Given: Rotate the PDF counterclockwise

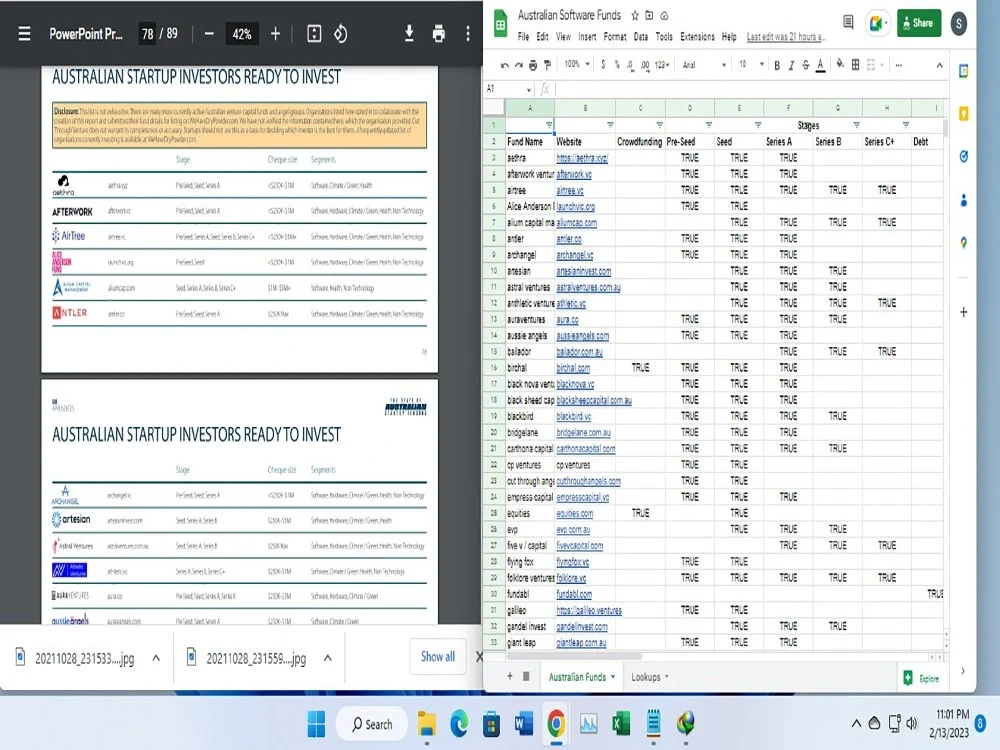Looking at the screenshot, I should click(341, 34).
